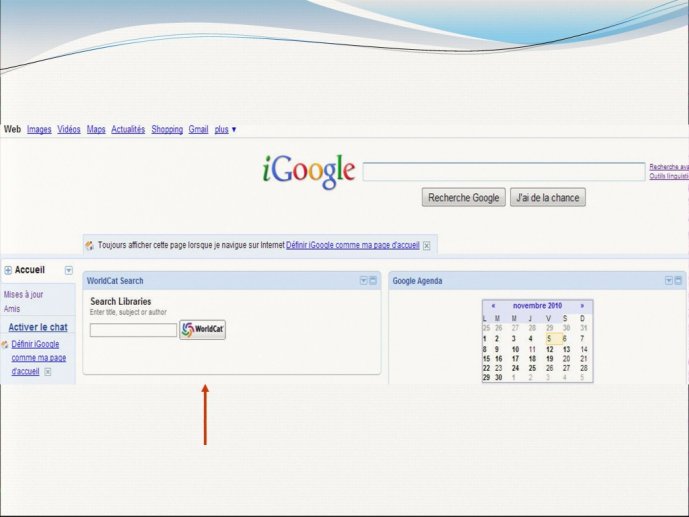Open Shopping in the top navigation
Screen dimensions: 689x517
coord(167,130)
